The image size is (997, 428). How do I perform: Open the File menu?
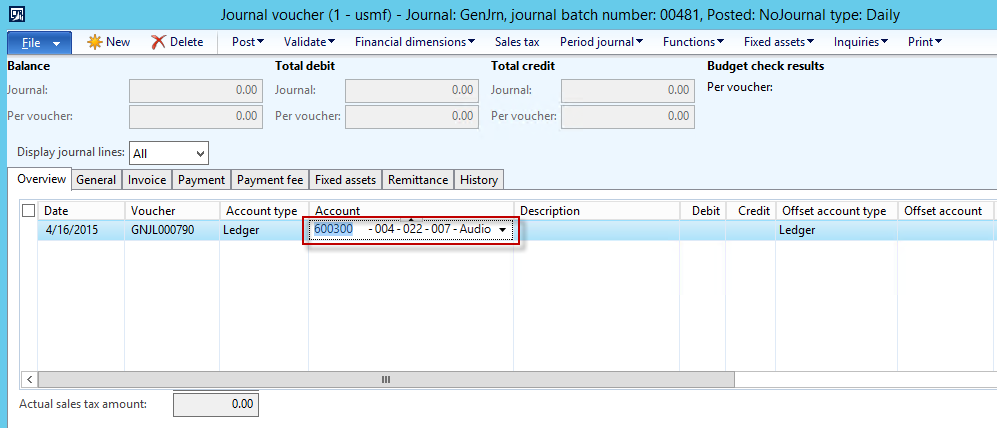[x=40, y=43]
